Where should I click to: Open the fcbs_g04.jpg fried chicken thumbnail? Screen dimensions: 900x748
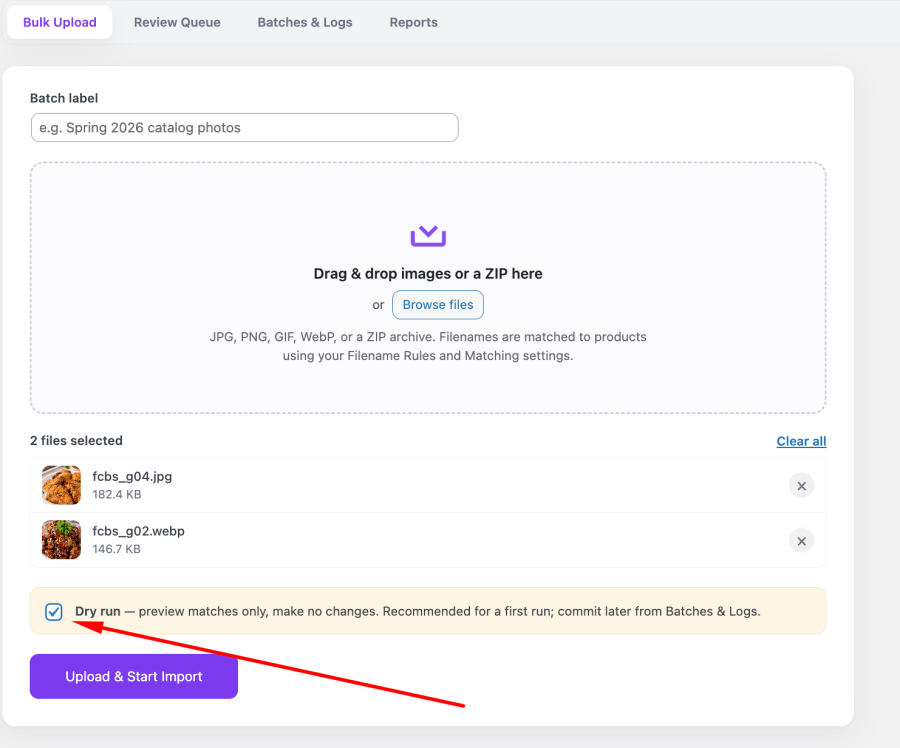coord(61,485)
